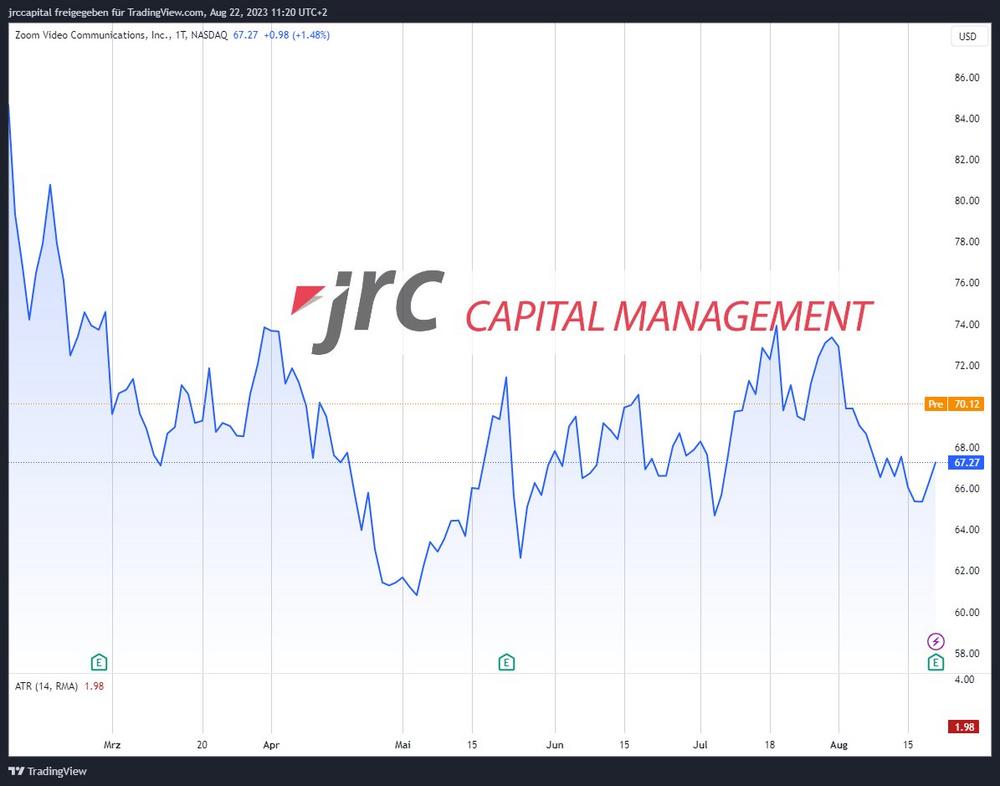The image size is (1000, 786).
Task: Click the 60.00 price axis label
Action: [967, 612]
